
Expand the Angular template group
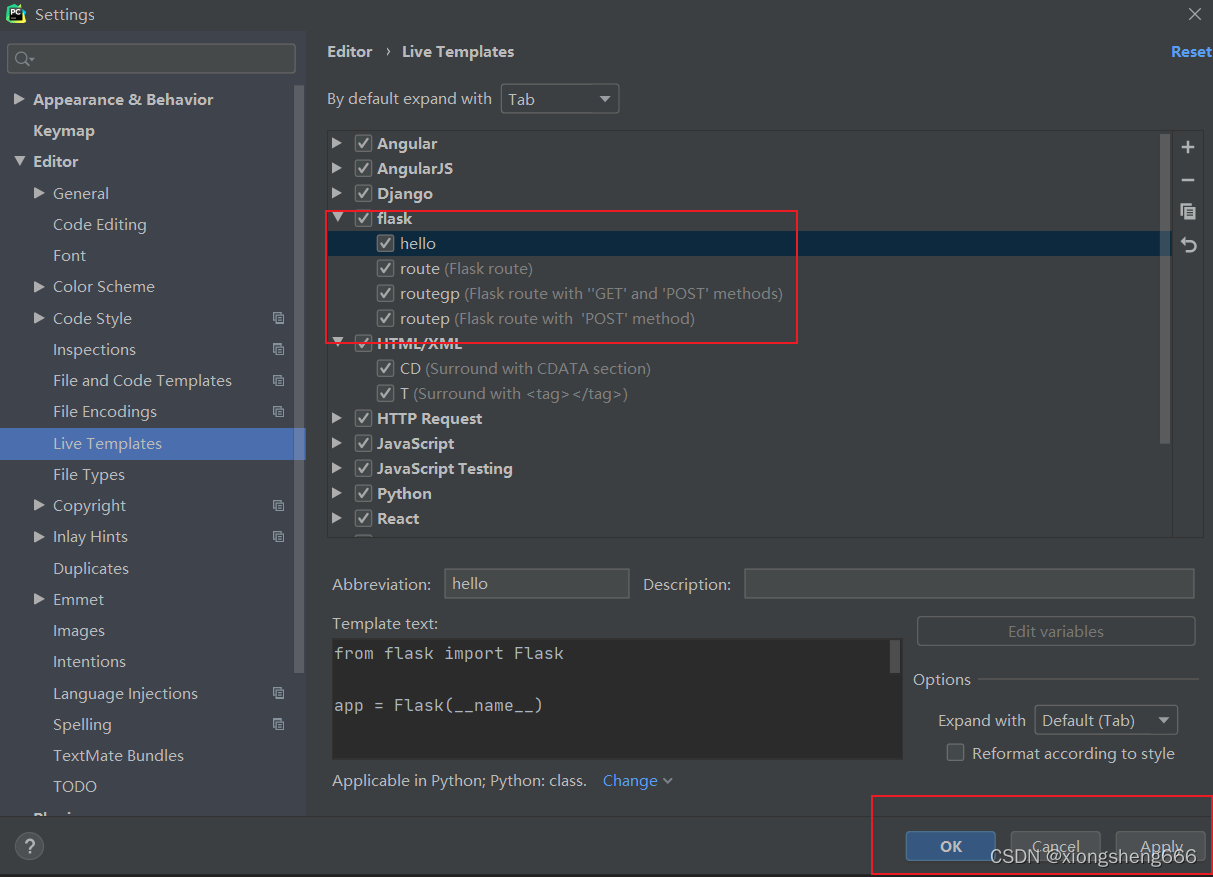(x=337, y=143)
